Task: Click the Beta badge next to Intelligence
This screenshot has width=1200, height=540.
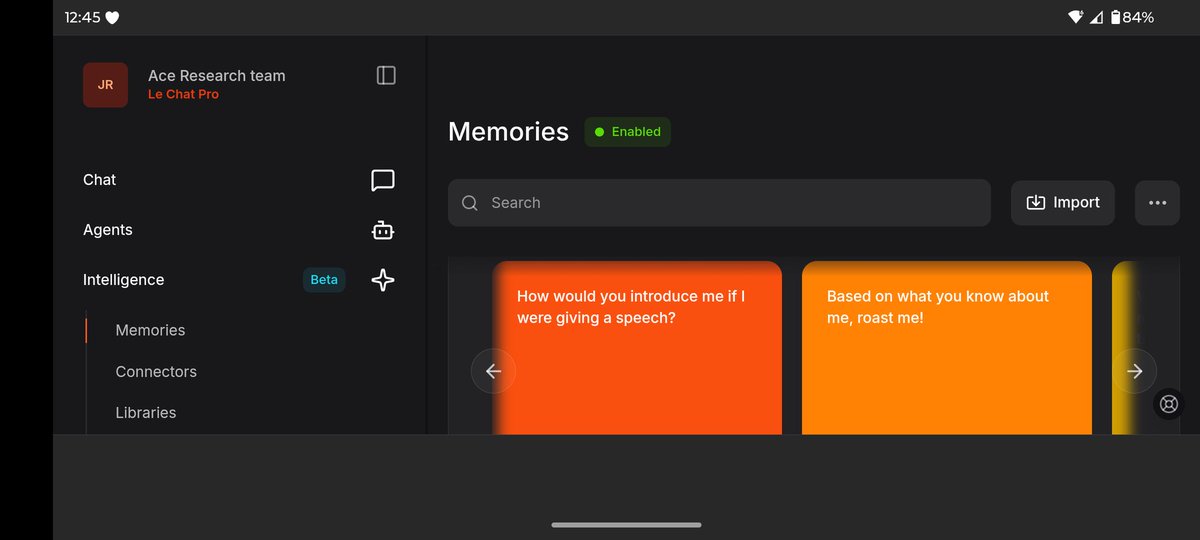Action: tap(324, 280)
